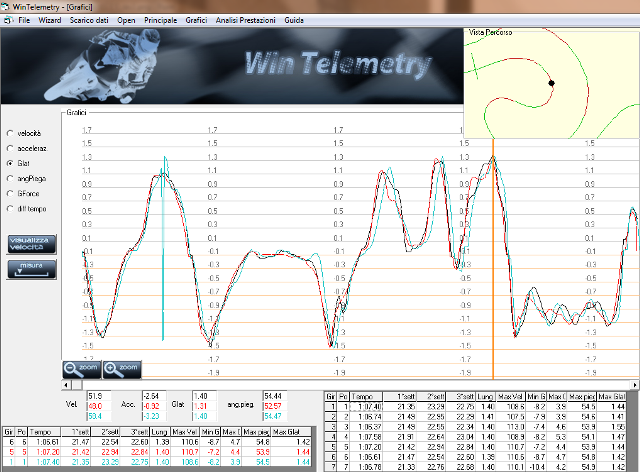The width and height of the screenshot is (640, 472).
Task: Click the horizontal scrollbar thumb under graph
Action: tap(77, 385)
